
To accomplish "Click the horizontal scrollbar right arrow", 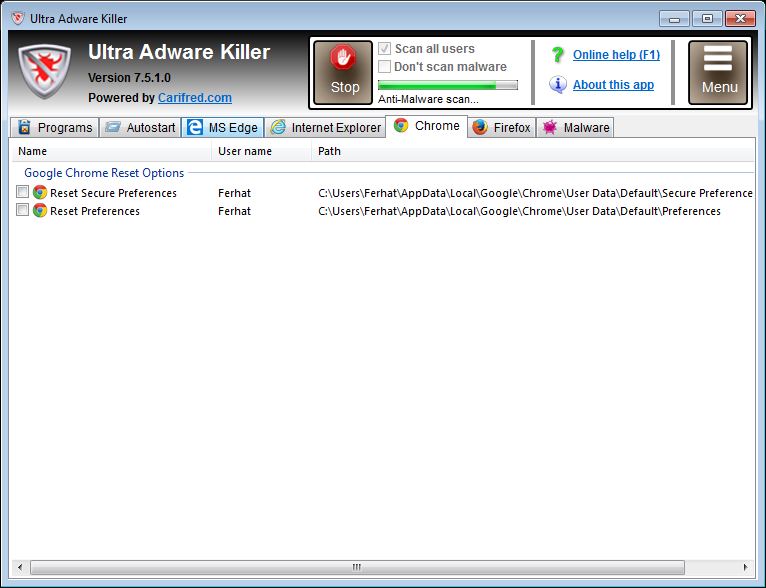I will 745,567.
